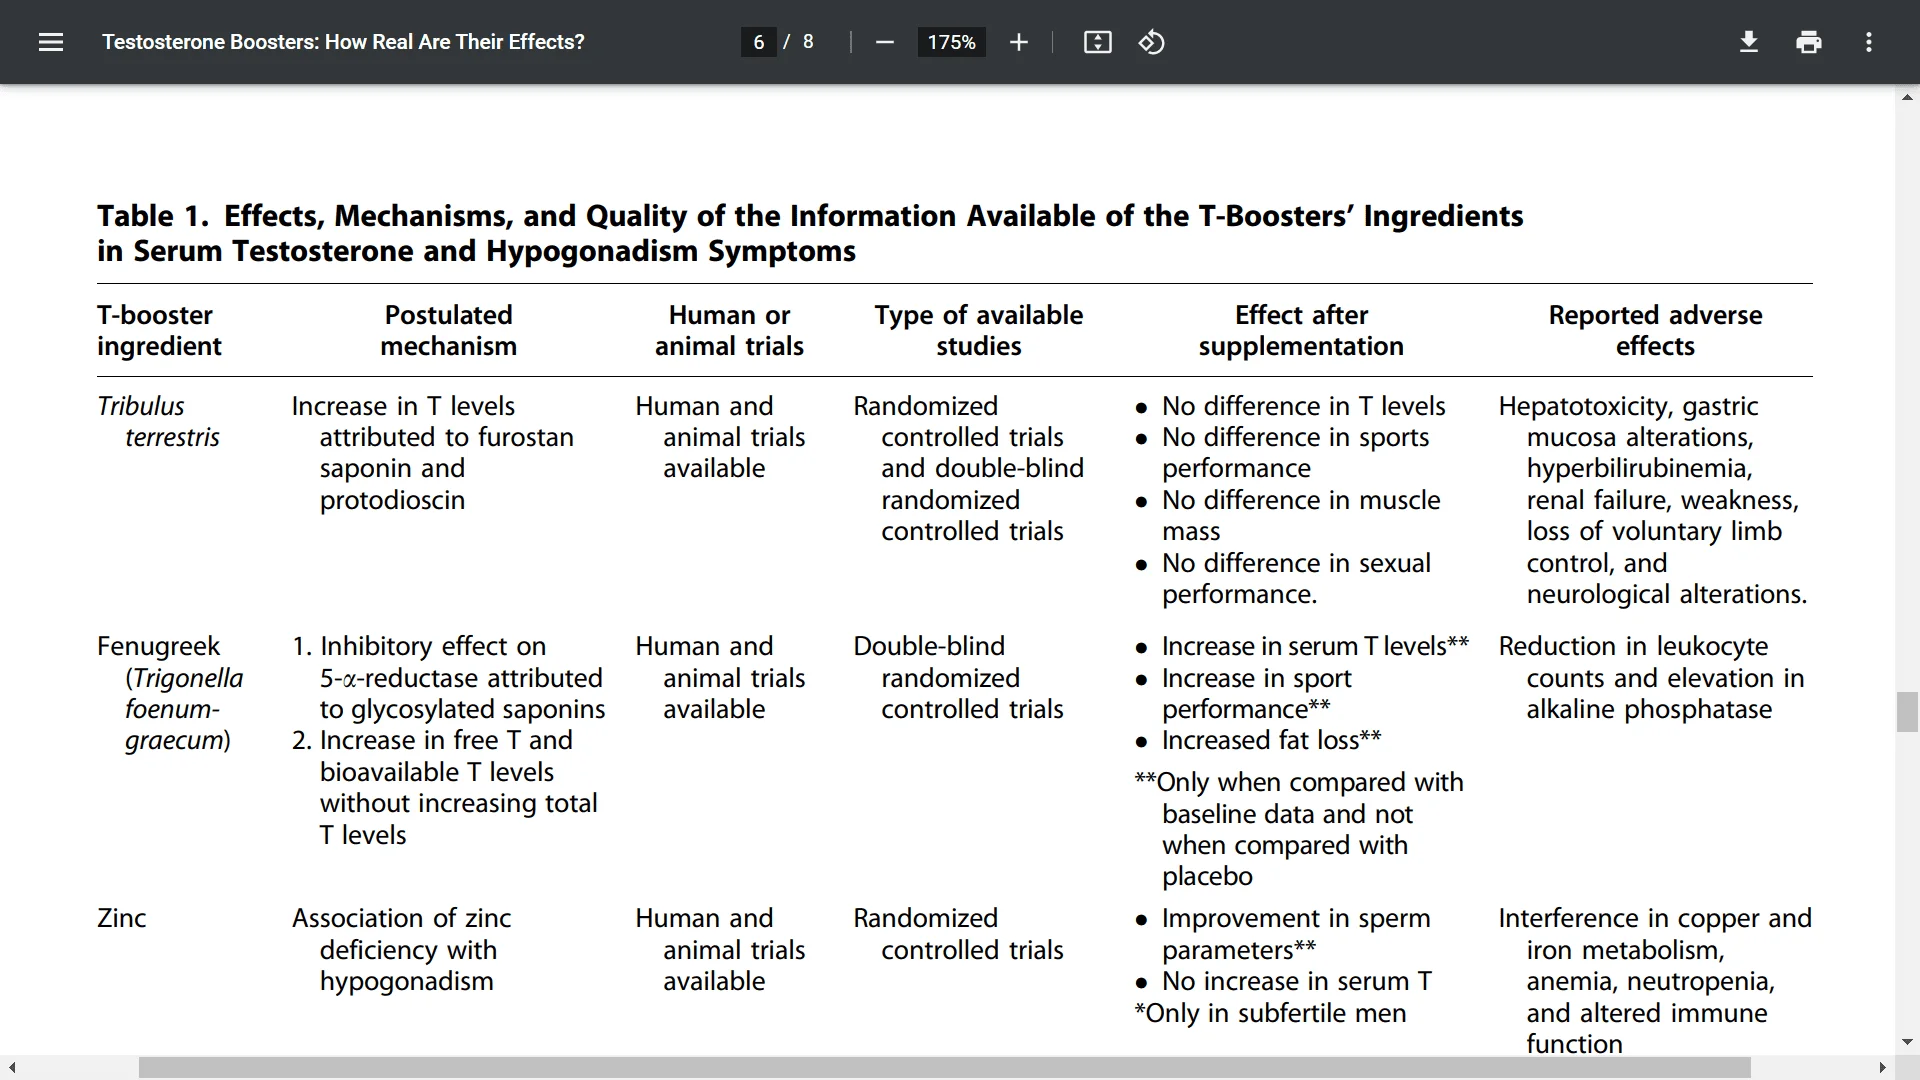Click the '**Only when compared with baseline' footnote

(1299, 829)
